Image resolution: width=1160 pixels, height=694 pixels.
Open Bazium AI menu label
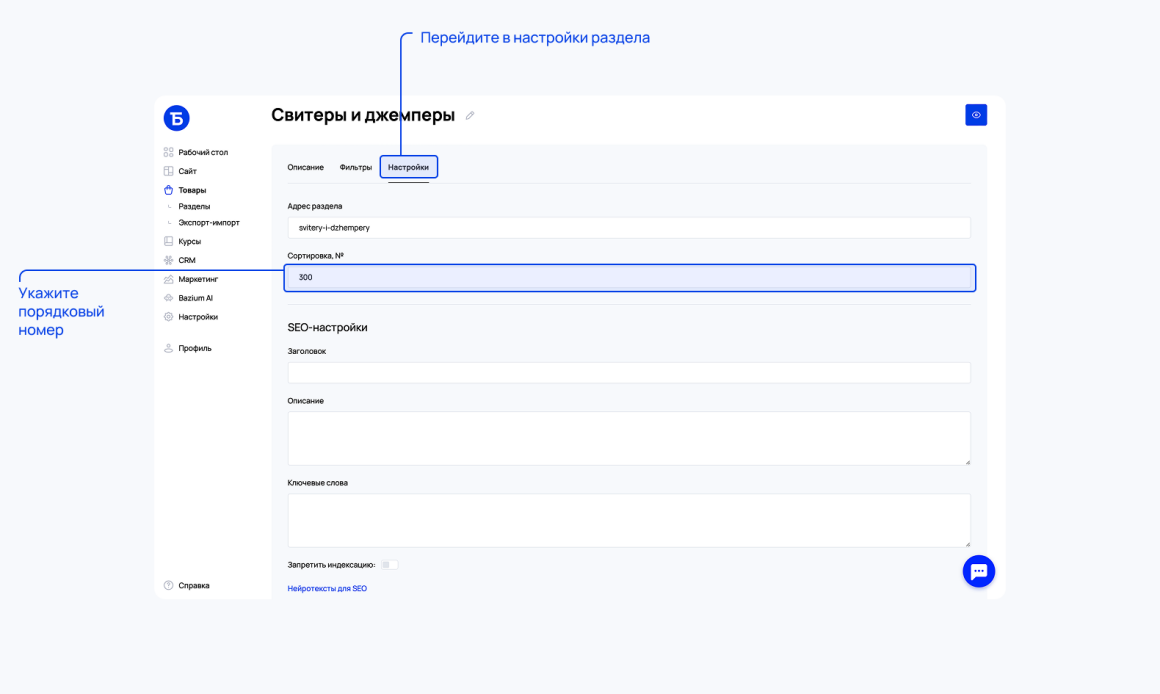(195, 298)
